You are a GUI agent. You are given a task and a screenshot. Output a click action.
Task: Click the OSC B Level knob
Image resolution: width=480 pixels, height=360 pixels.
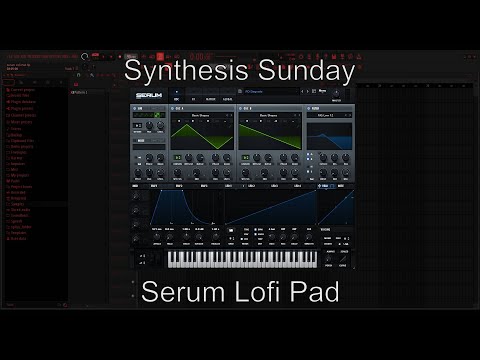[295, 173]
